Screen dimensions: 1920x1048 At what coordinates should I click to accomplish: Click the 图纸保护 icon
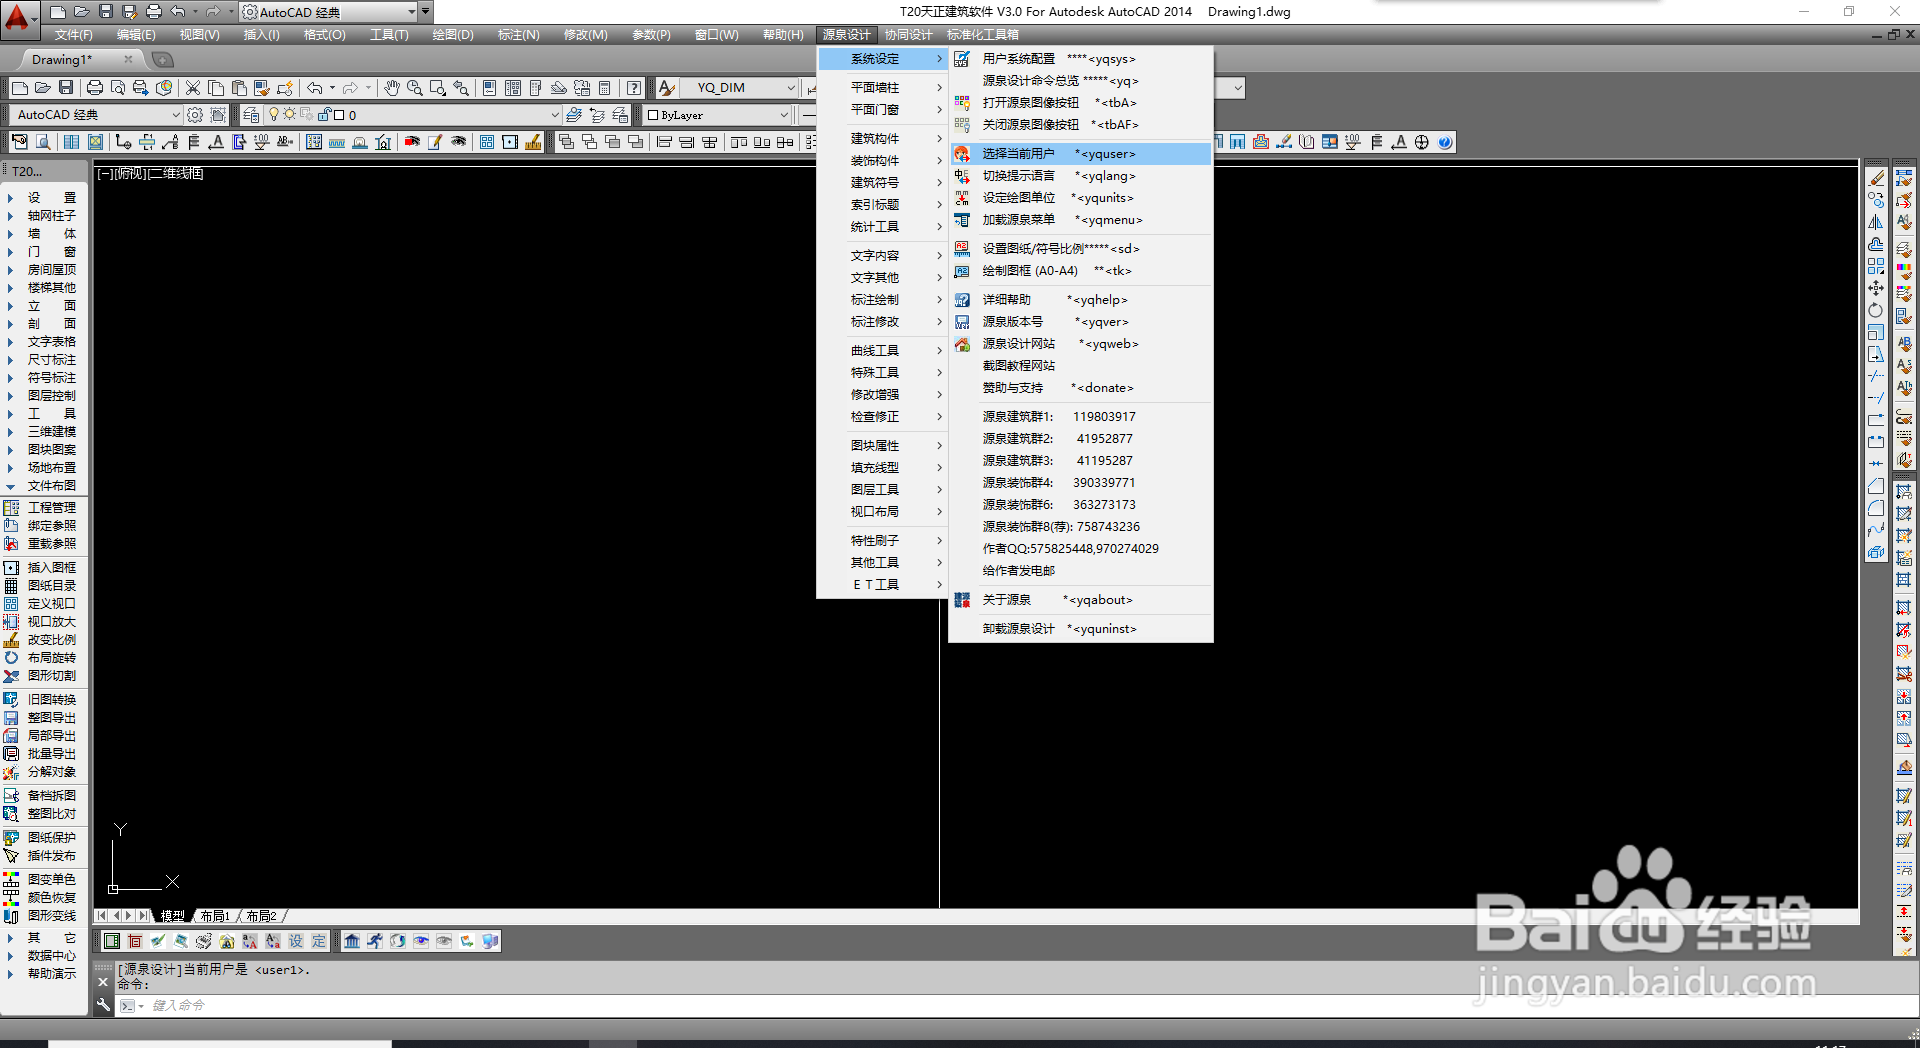pyautogui.click(x=12, y=838)
